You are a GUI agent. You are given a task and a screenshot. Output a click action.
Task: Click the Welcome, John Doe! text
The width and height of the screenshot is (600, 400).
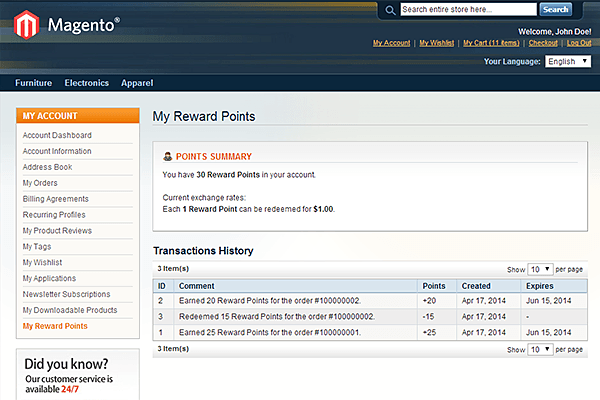click(x=554, y=32)
